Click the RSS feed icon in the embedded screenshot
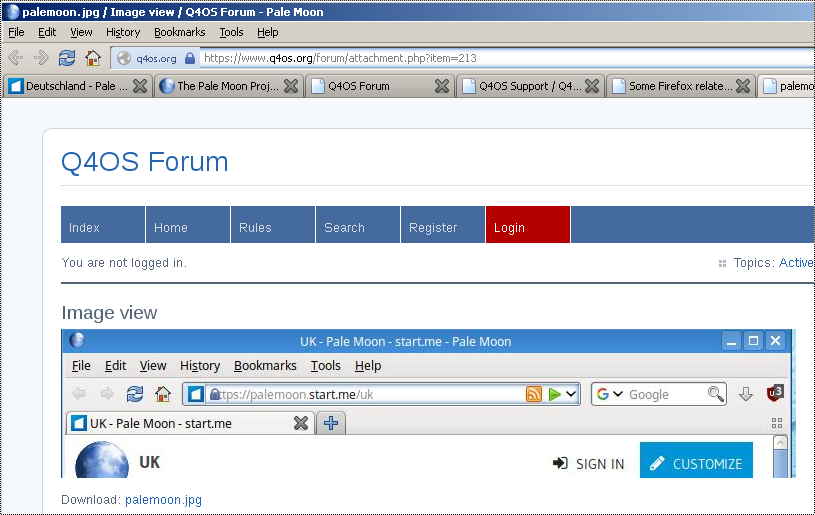815x515 pixels. coord(534,394)
